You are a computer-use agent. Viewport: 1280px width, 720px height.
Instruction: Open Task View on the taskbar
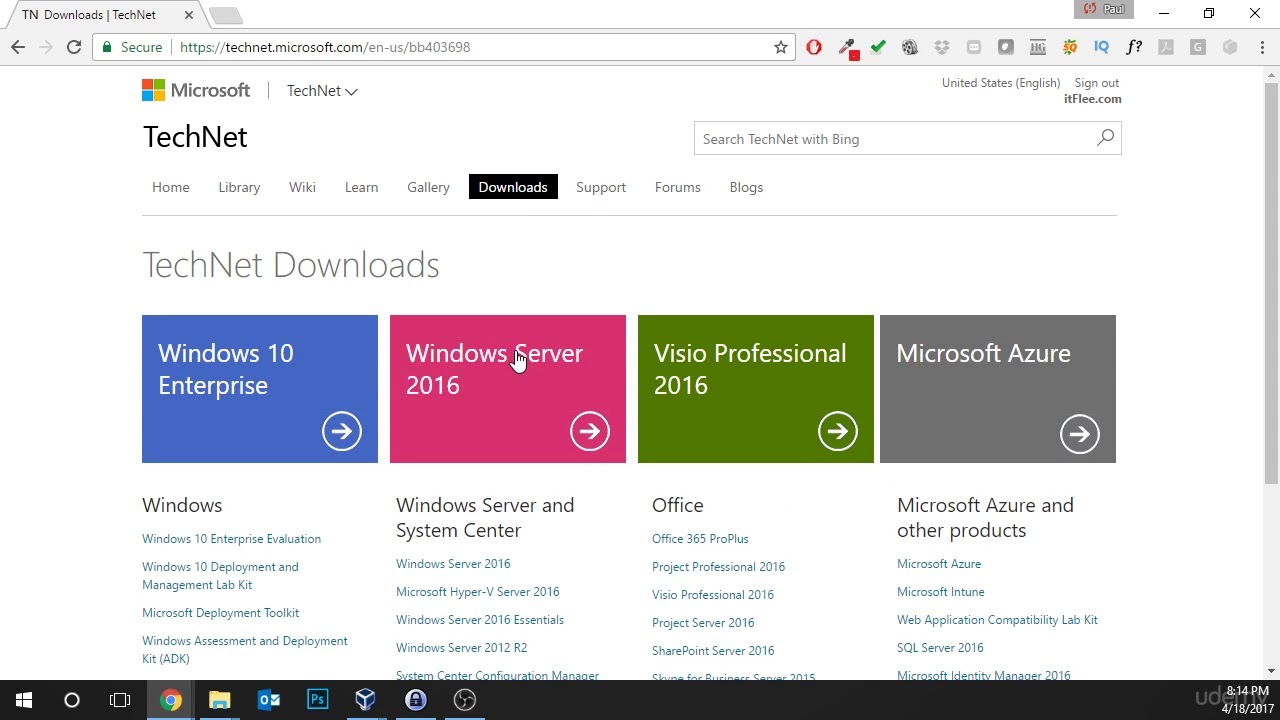click(x=120, y=700)
